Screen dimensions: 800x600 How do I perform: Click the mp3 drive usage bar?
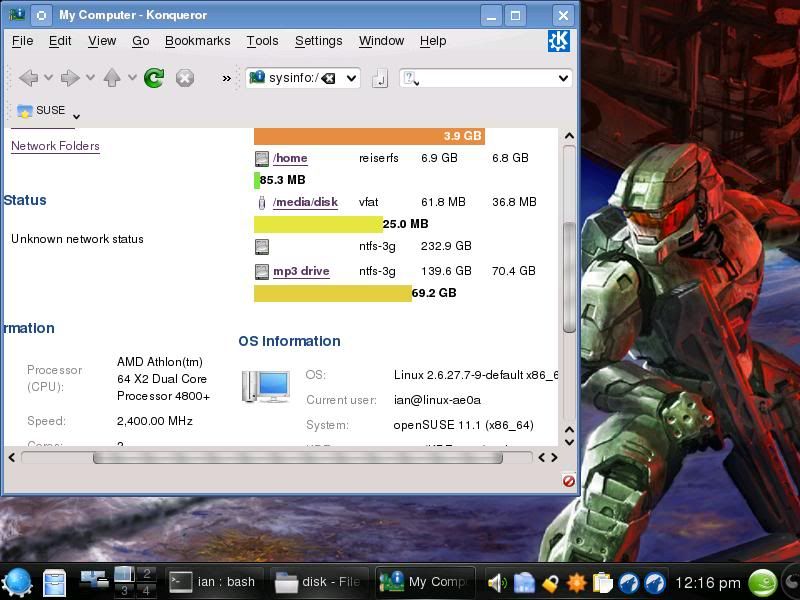click(x=333, y=293)
